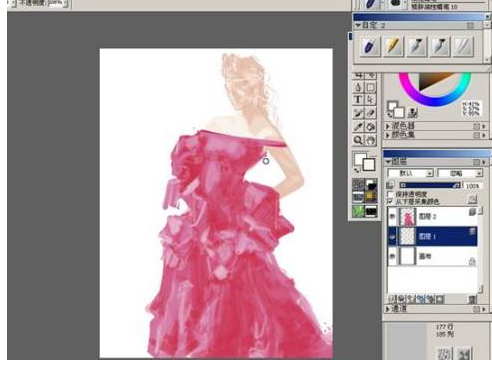The width and height of the screenshot is (492, 371).
Task: Select the Cloner tool in the toolbox
Action: click(358, 113)
